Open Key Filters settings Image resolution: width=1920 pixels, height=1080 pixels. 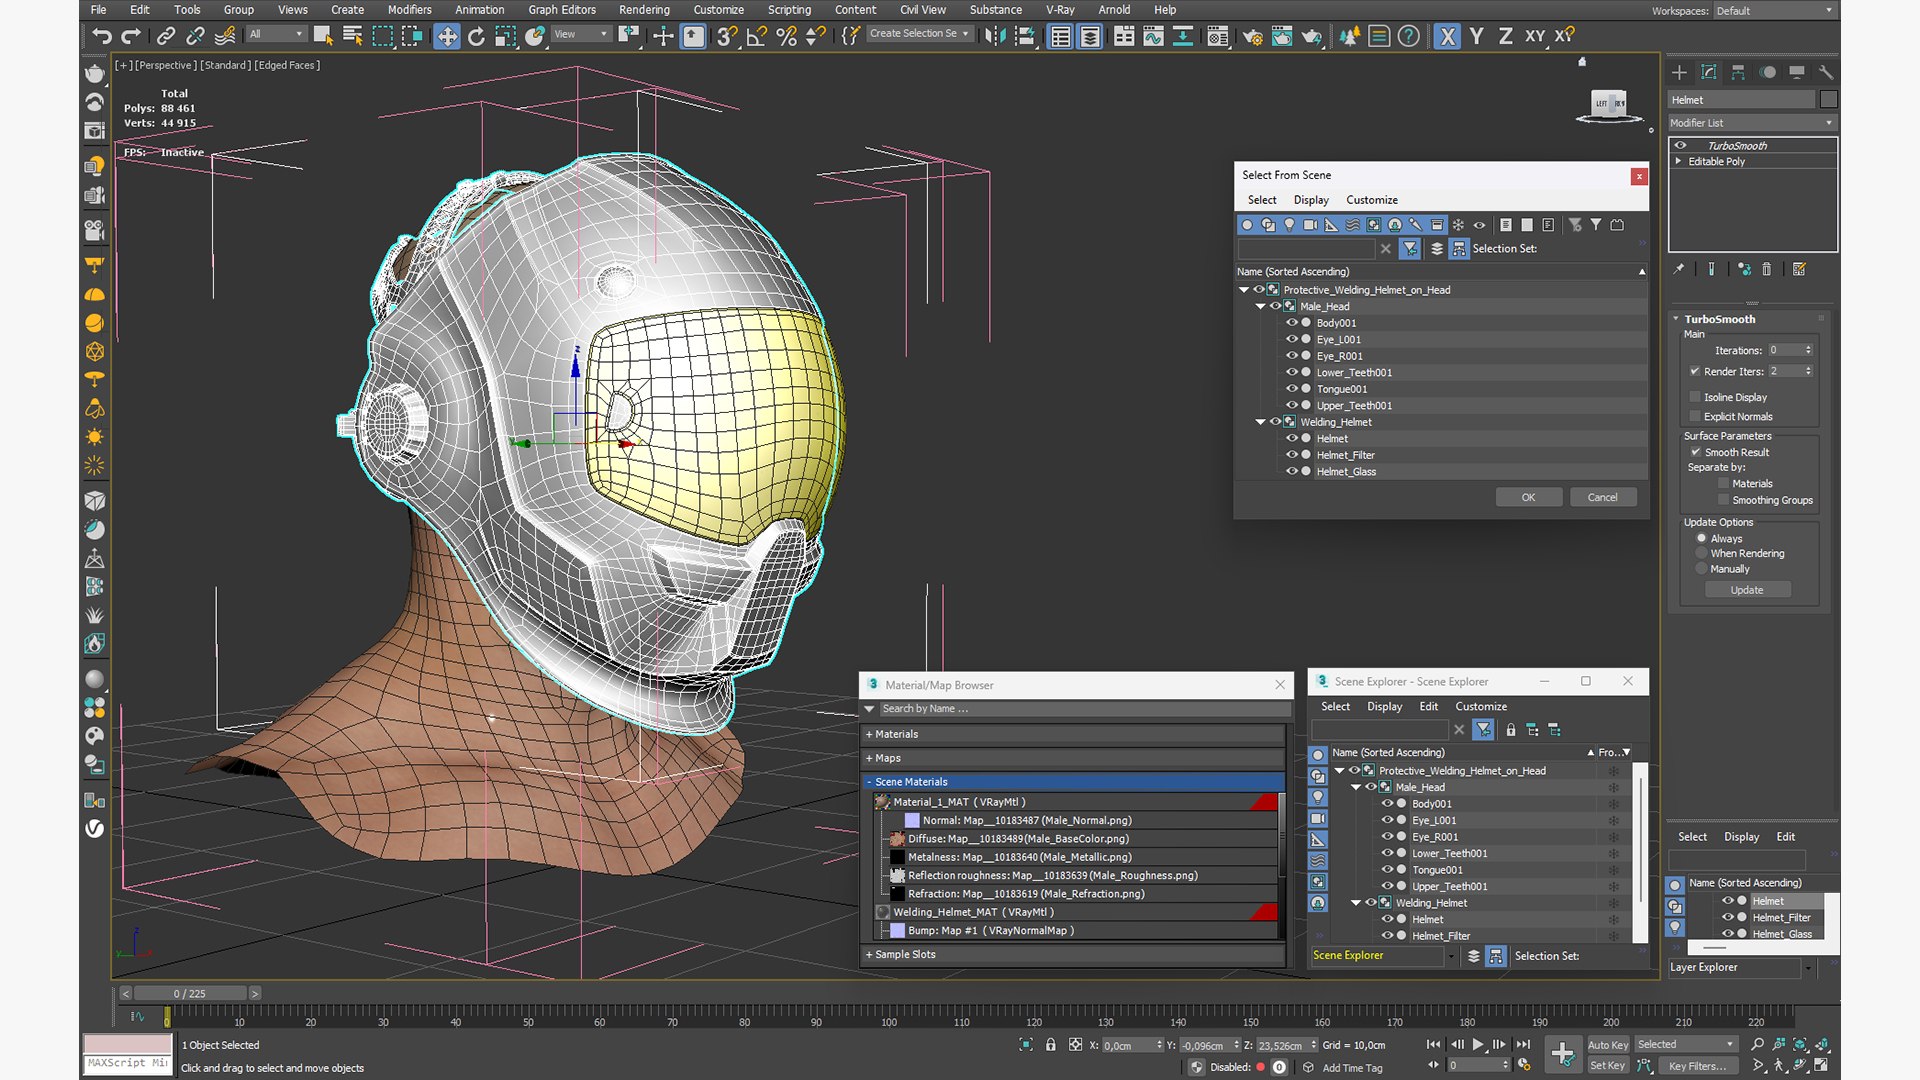pyautogui.click(x=1697, y=1066)
